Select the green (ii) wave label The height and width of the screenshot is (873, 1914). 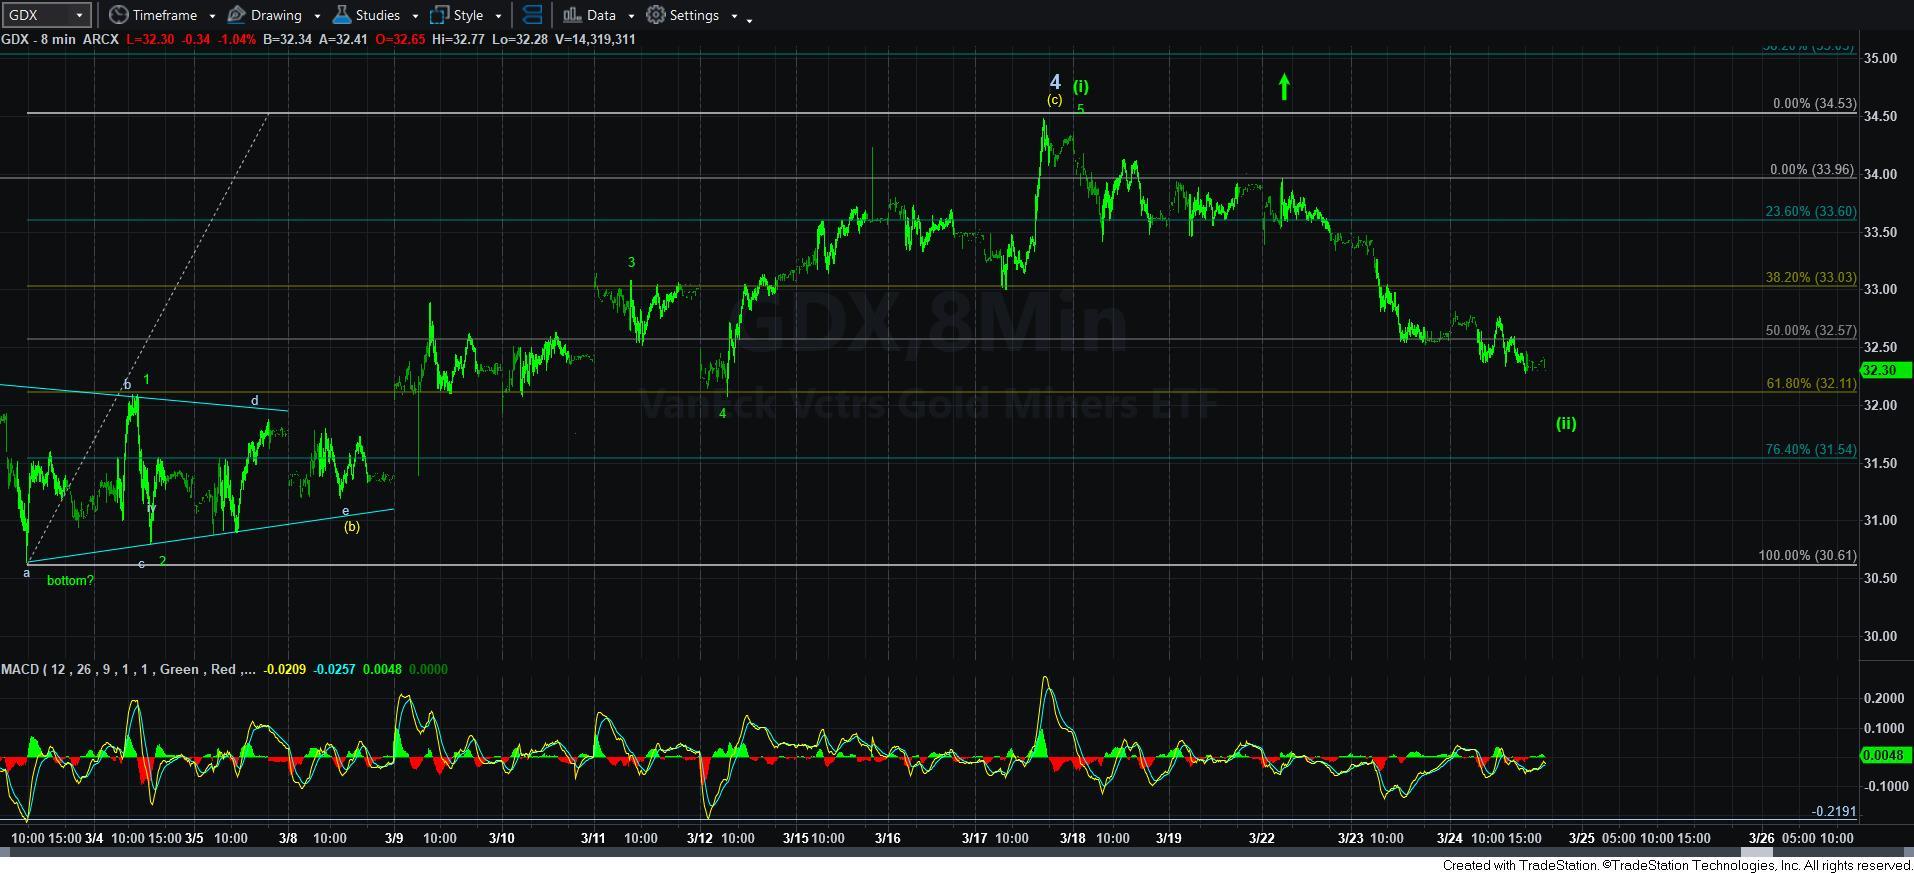tap(1566, 423)
